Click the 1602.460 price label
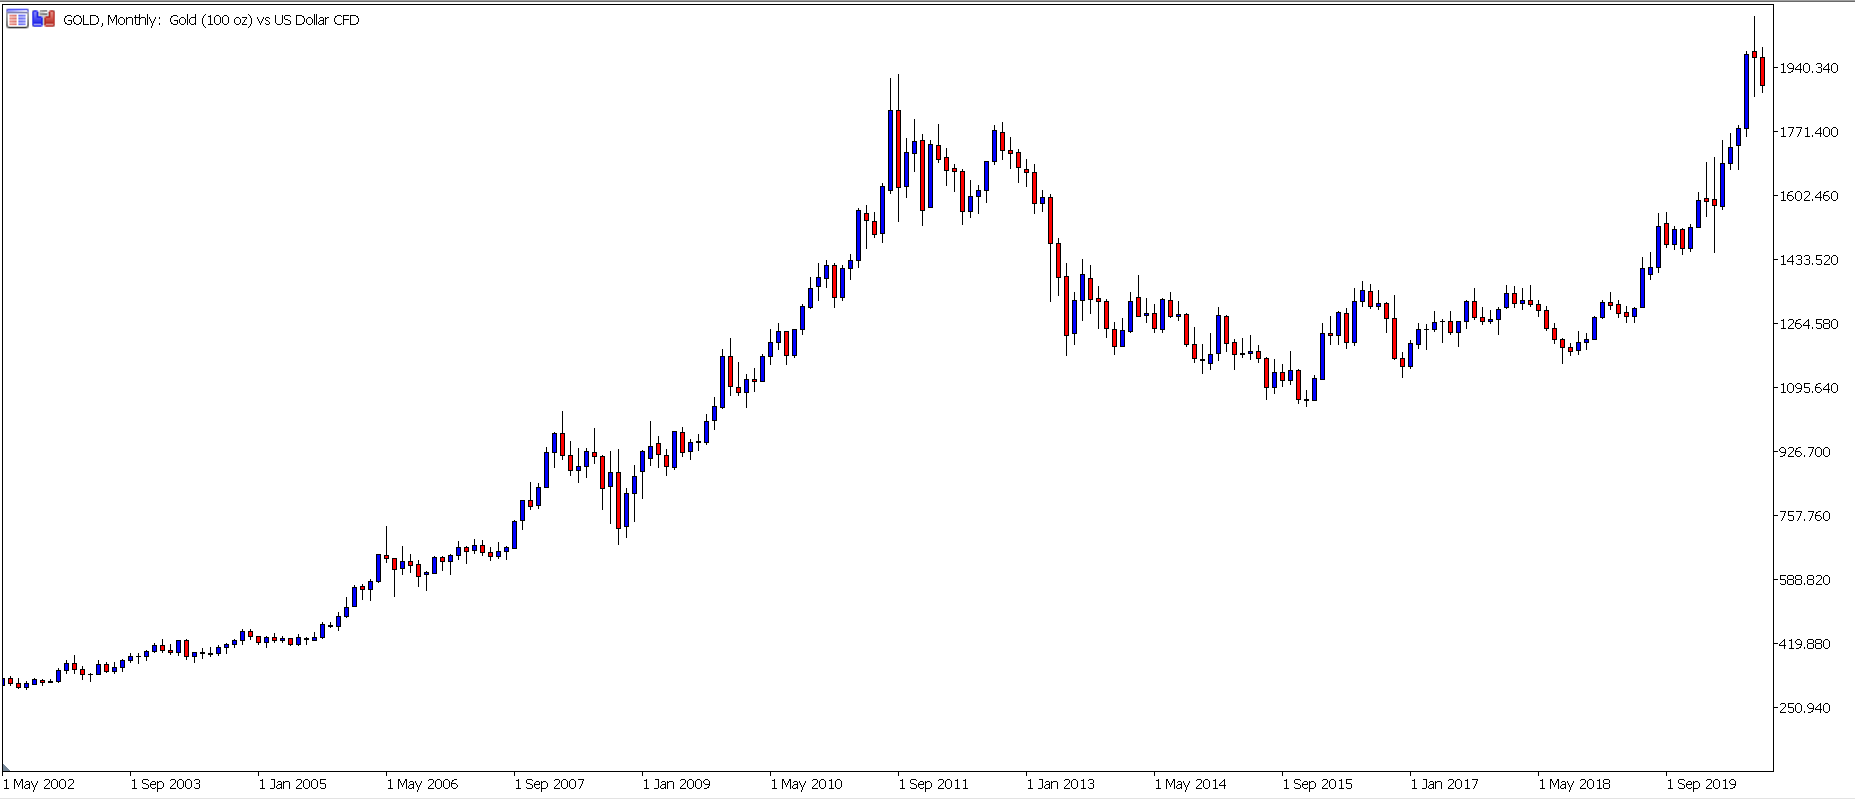 tap(1808, 196)
